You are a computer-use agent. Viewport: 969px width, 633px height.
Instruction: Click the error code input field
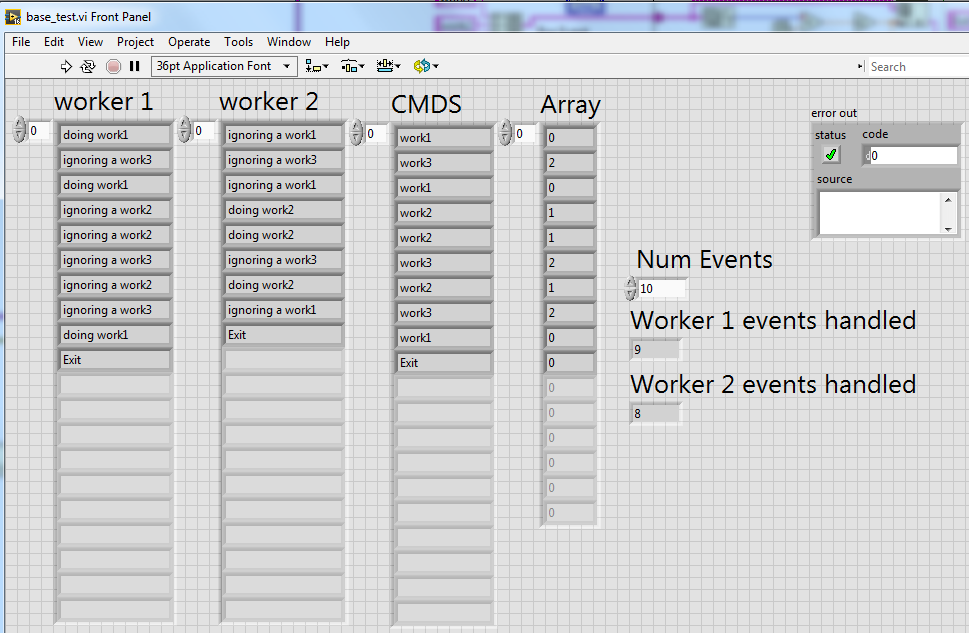click(x=910, y=155)
